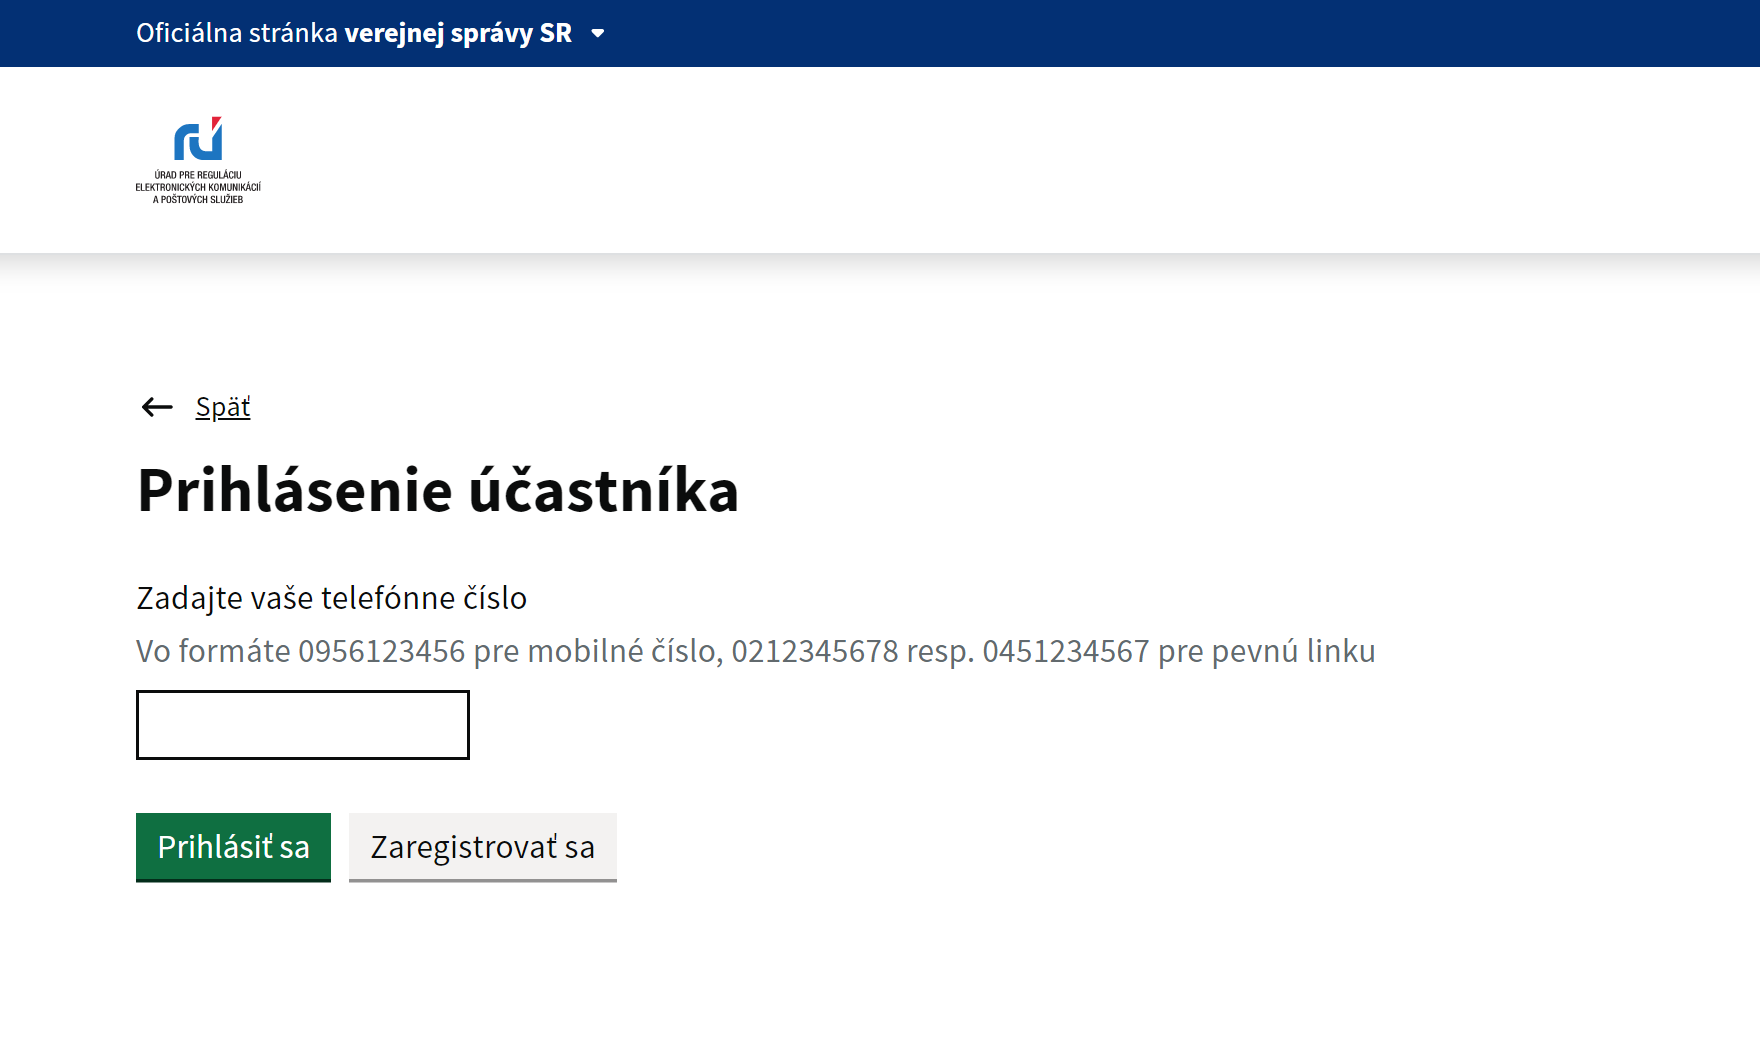Viewport: 1760px width, 1053px height.
Task: Click the 'Vo formáte' hint text start
Action: (213, 651)
